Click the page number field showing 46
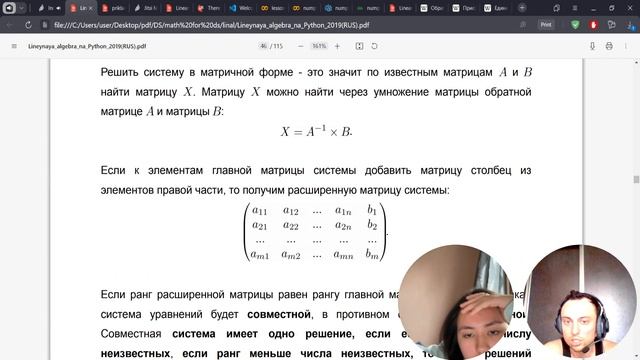 tap(263, 46)
